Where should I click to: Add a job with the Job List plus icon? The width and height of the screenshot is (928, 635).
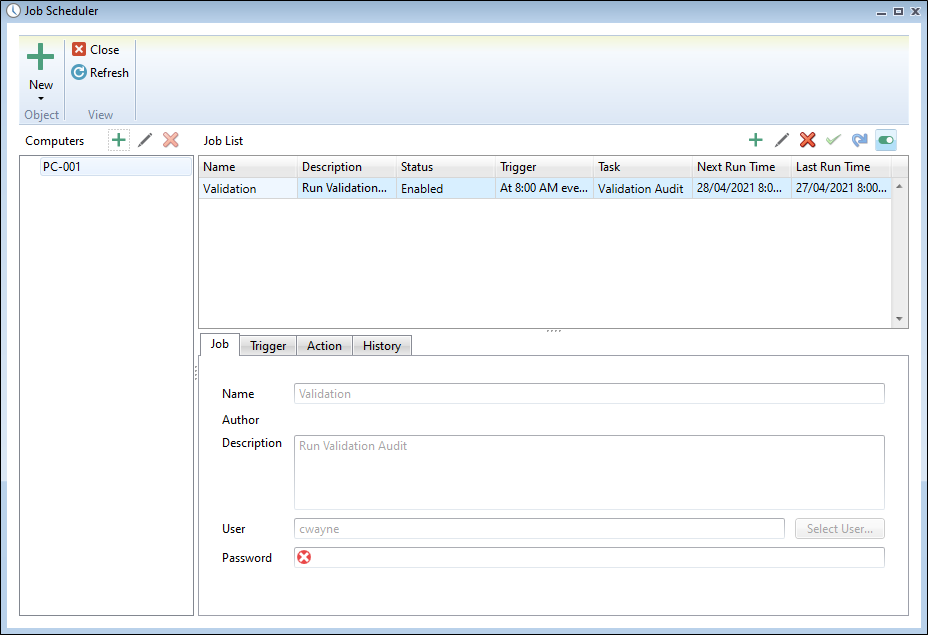(x=756, y=140)
